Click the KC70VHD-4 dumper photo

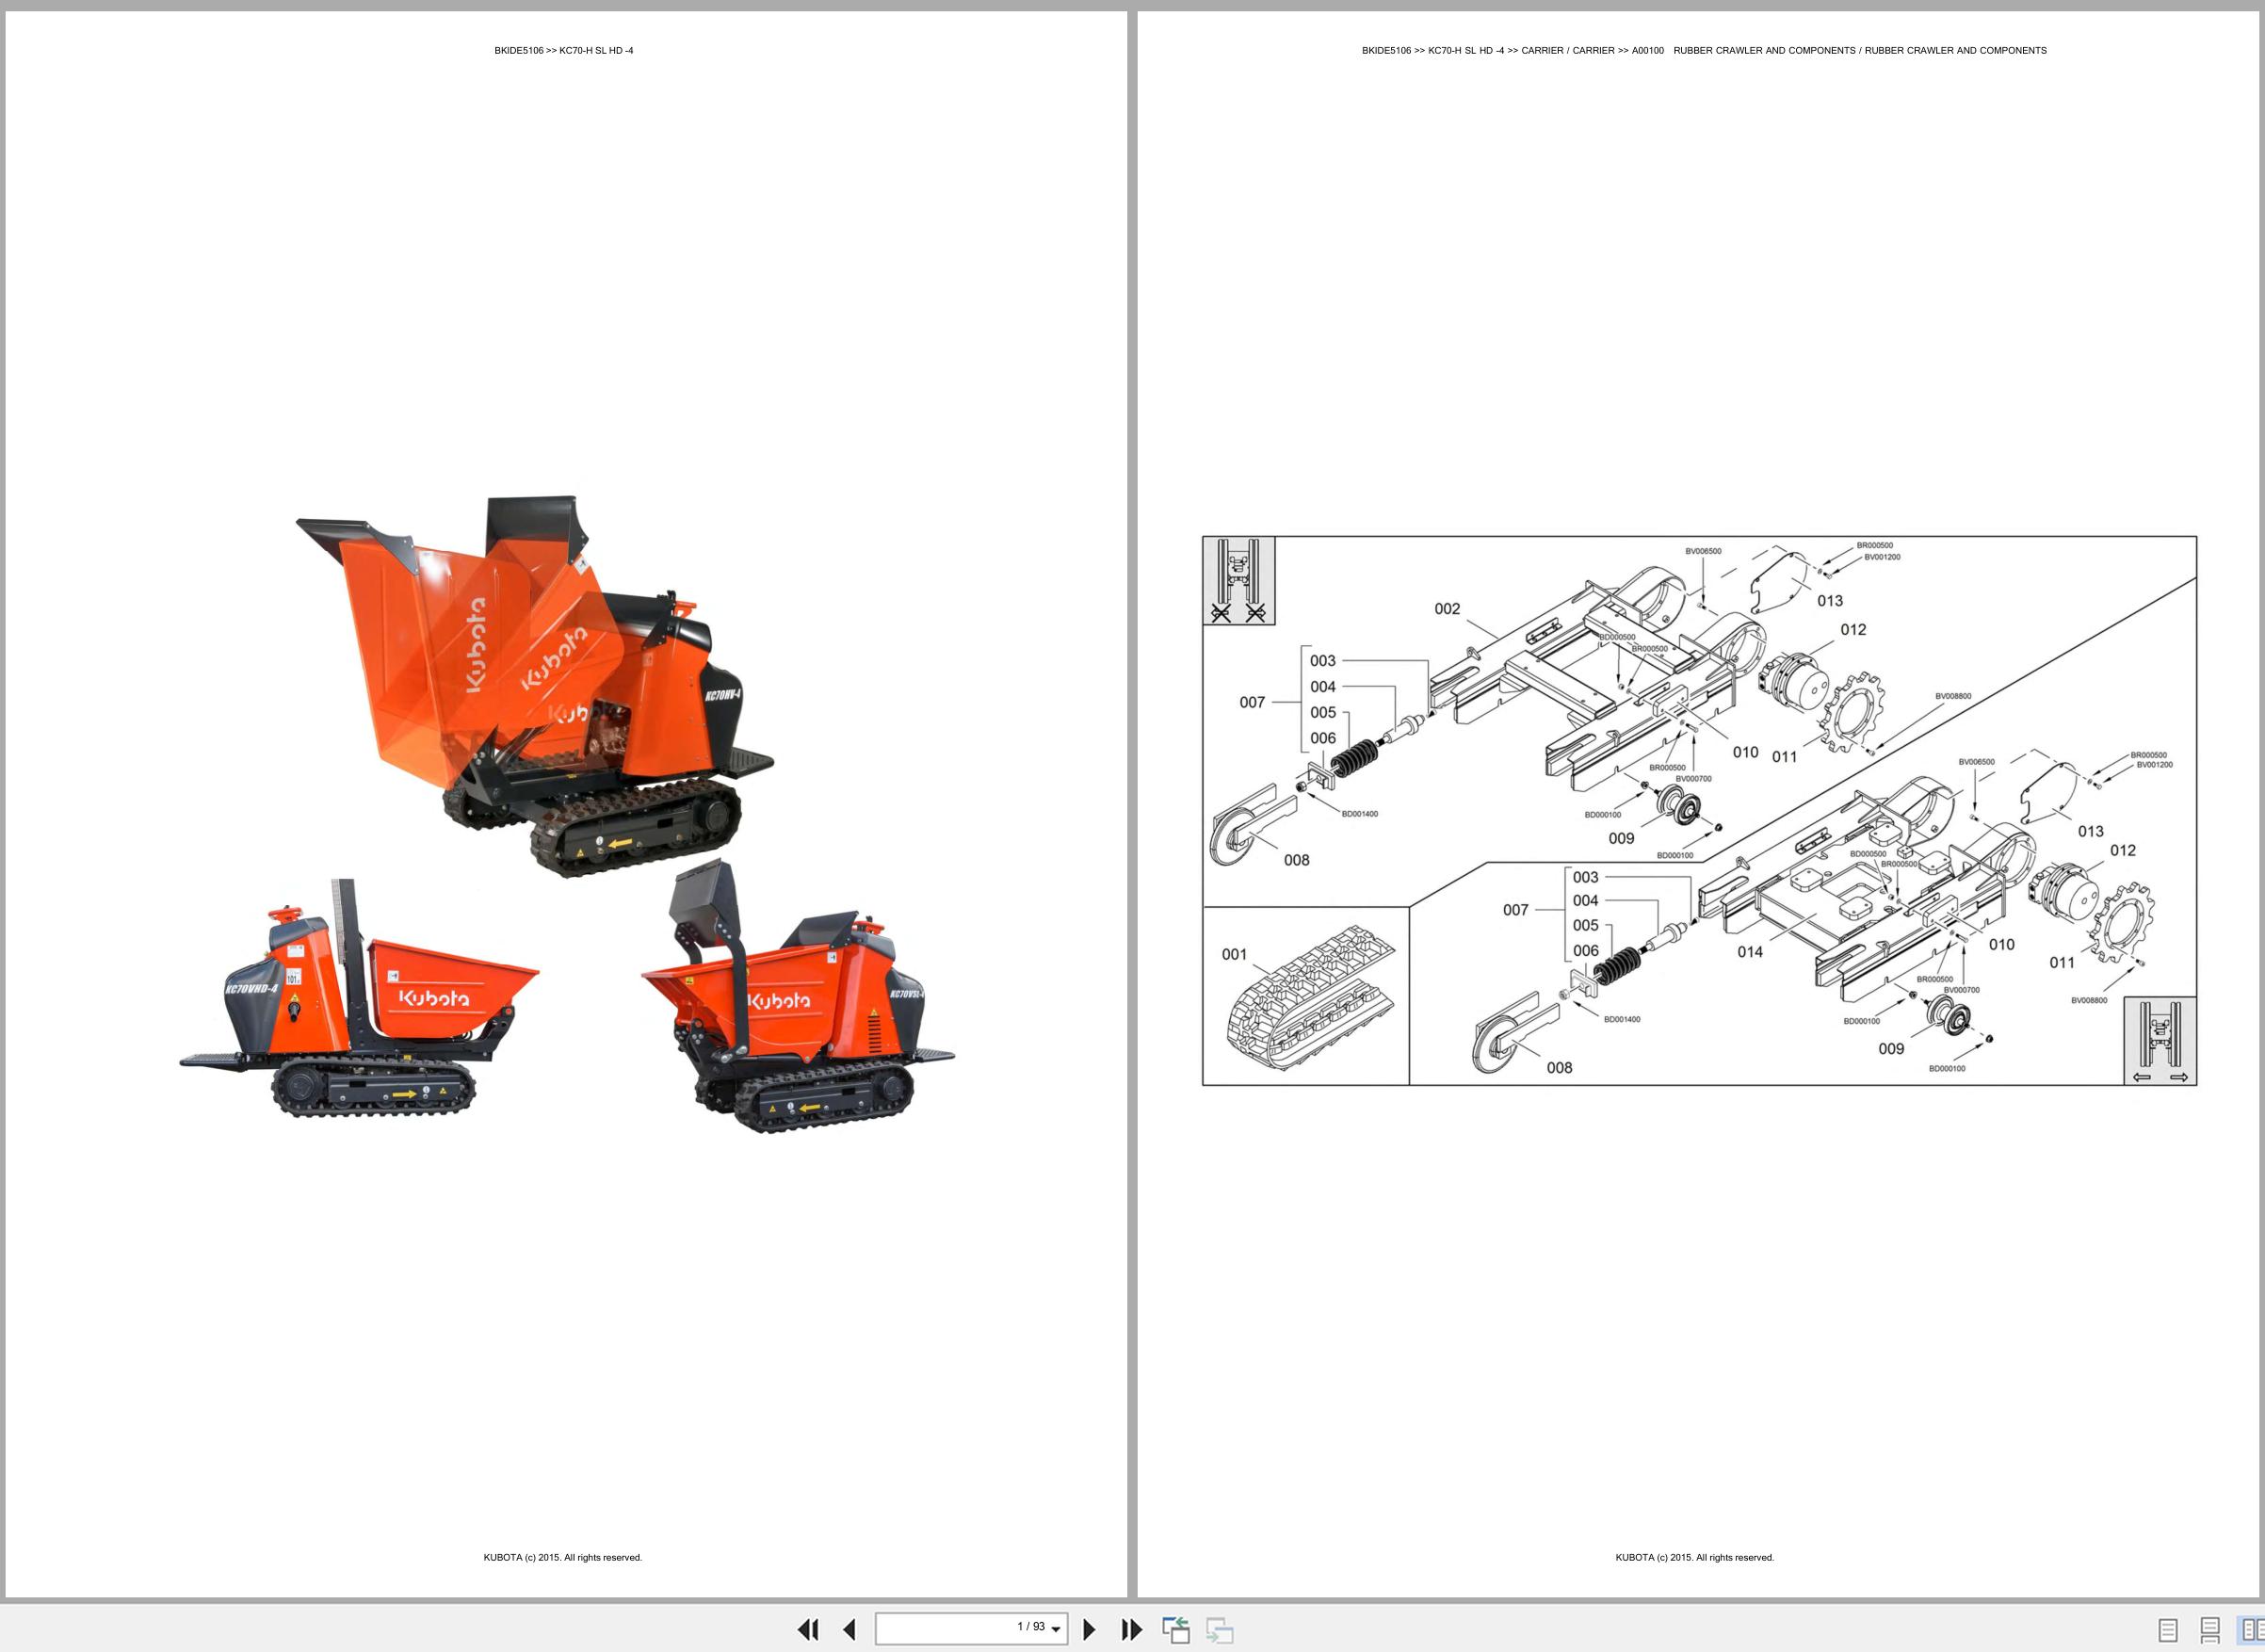(x=360, y=998)
